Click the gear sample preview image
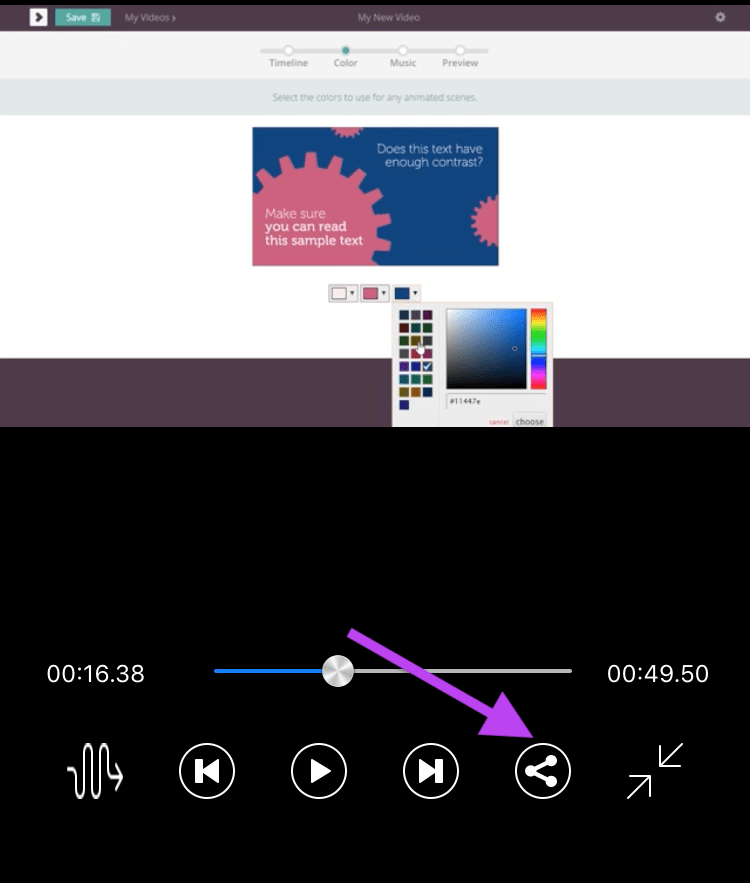The height and width of the screenshot is (883, 750). 375,196
